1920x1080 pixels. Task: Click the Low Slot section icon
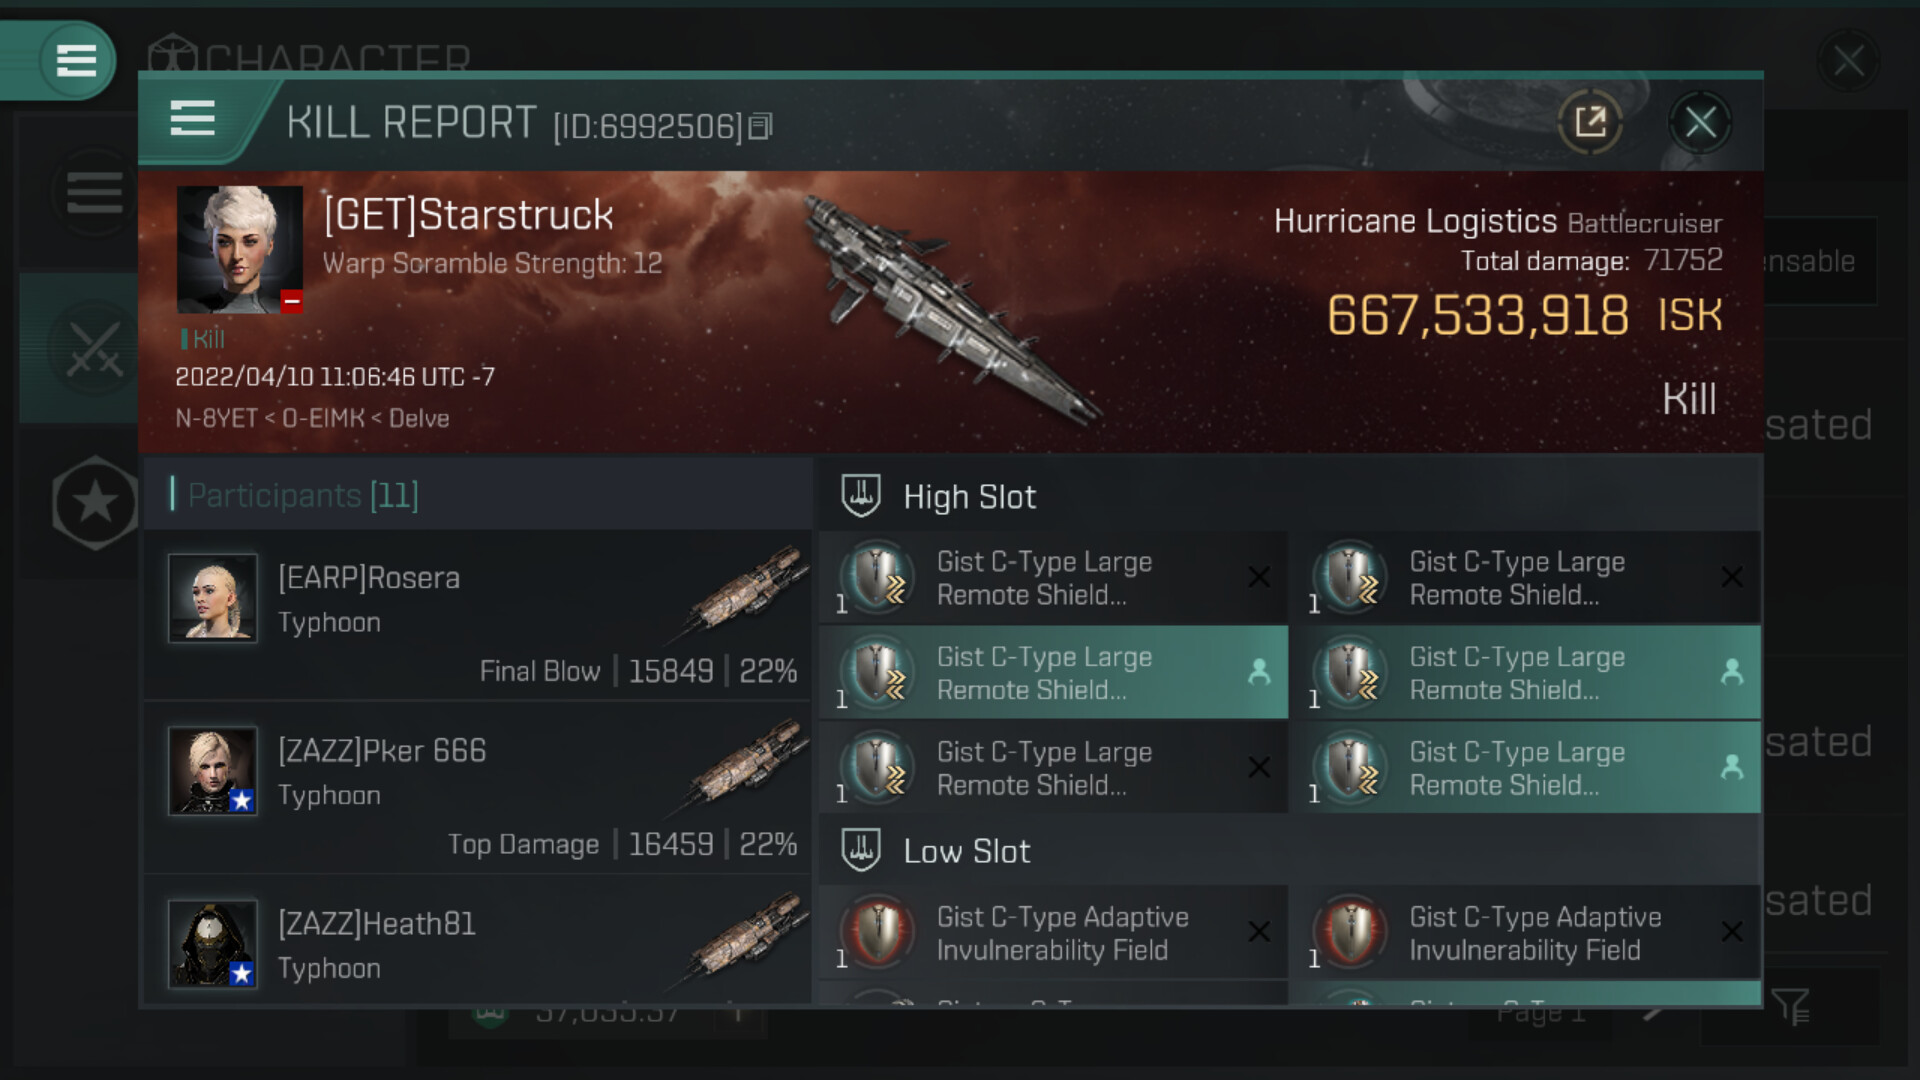[861, 850]
